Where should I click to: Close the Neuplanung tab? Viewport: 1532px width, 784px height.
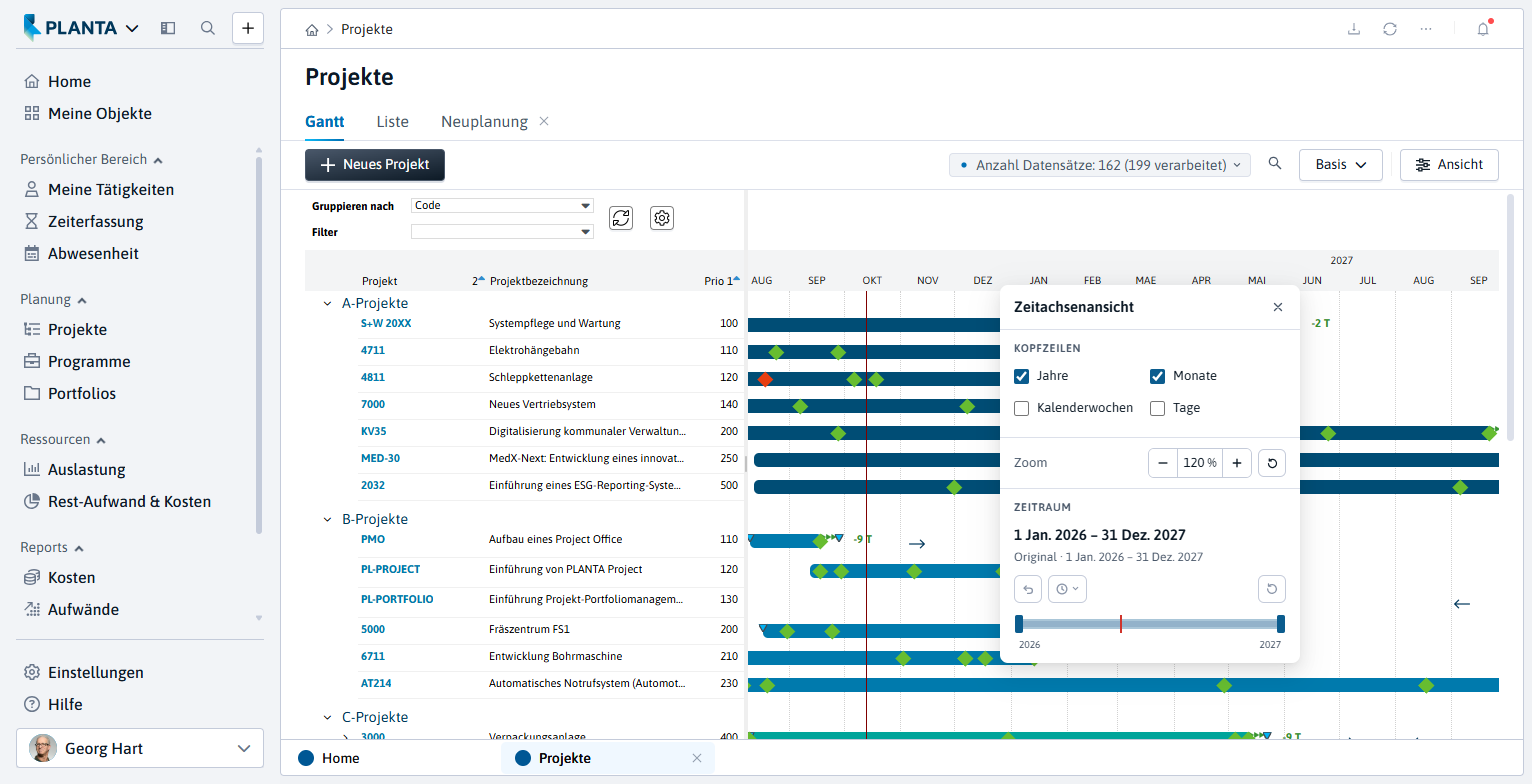coord(544,121)
